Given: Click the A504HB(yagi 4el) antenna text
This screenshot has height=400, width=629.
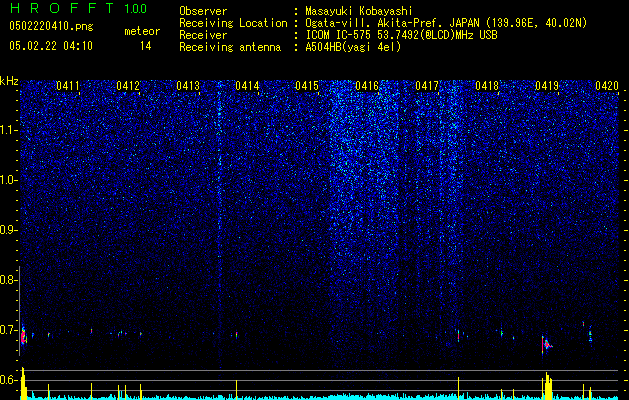Looking at the screenshot, I should click(x=353, y=47).
